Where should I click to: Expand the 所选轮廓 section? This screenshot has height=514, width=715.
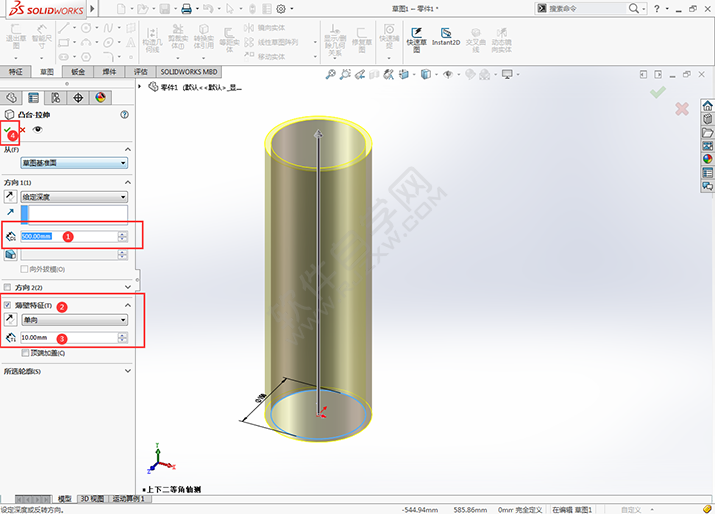(127, 372)
